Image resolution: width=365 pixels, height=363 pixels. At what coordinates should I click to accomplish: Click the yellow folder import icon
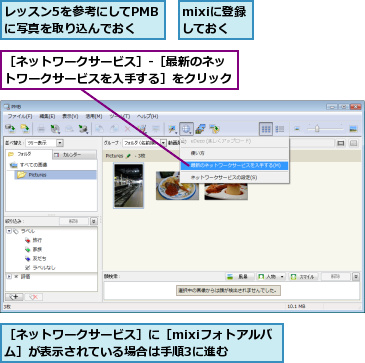[25, 129]
